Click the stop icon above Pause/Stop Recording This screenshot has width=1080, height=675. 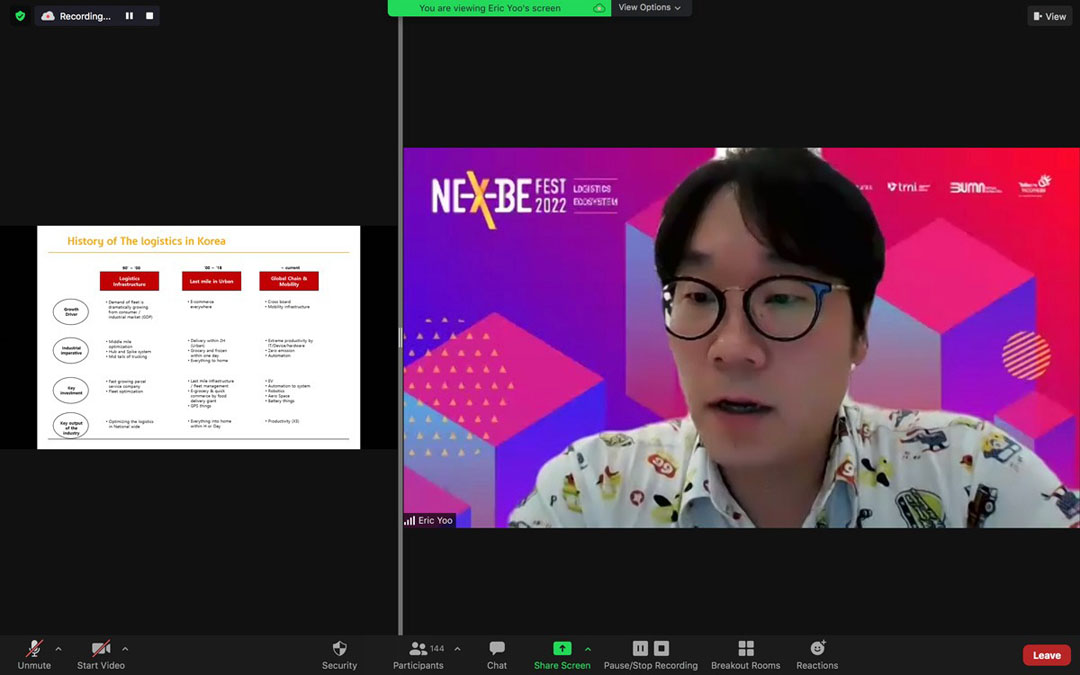tap(661, 648)
